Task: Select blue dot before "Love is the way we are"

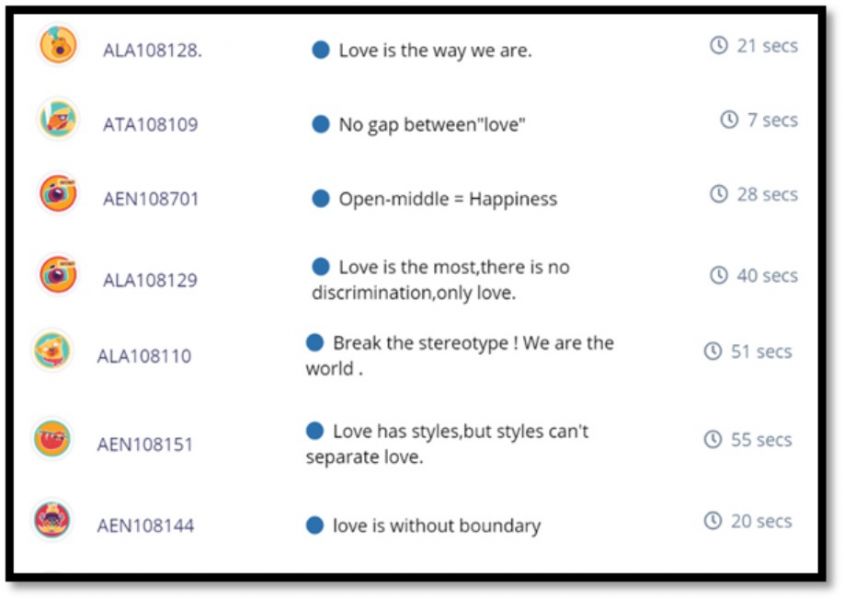Action: [320, 50]
